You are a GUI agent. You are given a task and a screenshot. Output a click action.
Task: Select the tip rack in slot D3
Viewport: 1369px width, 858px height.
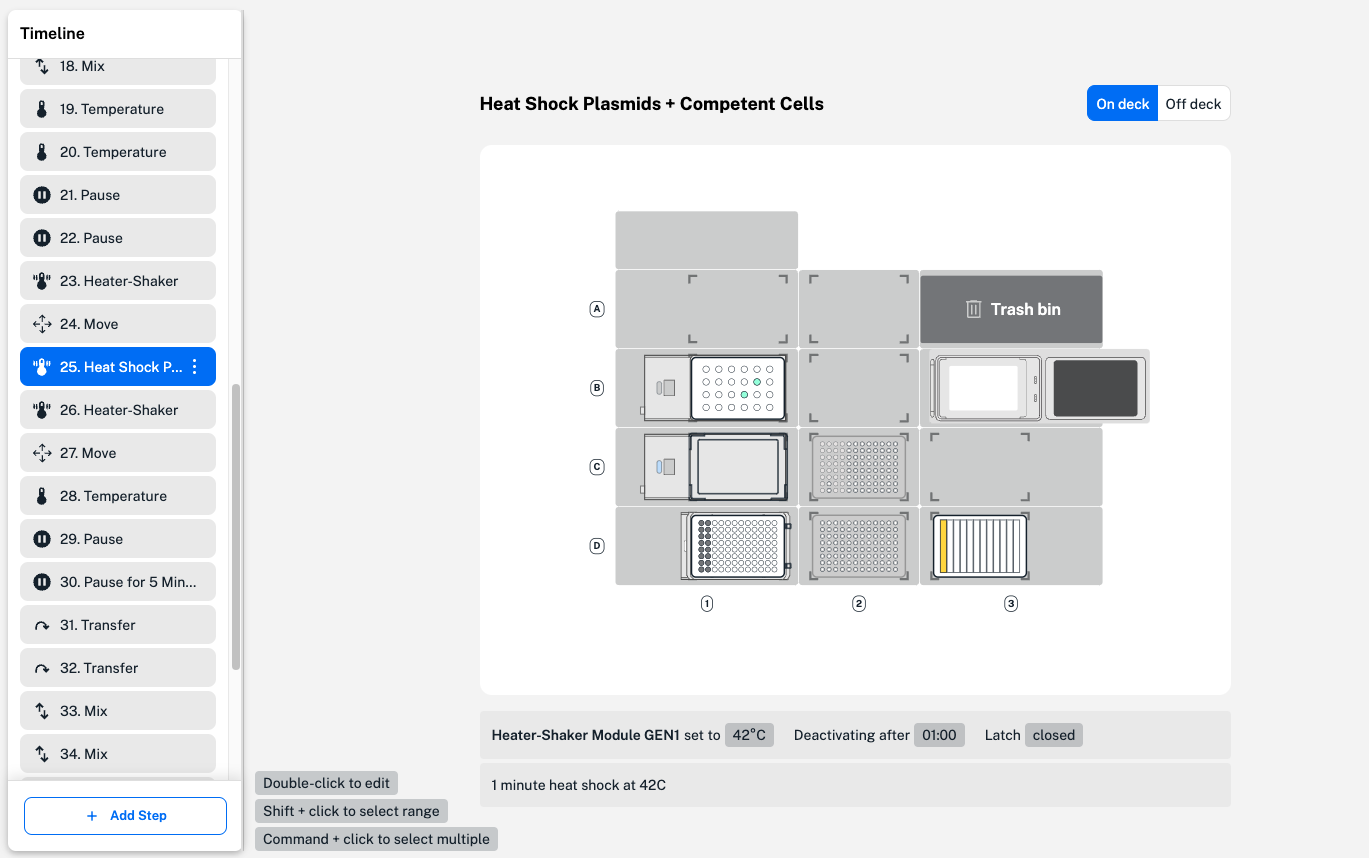point(978,545)
